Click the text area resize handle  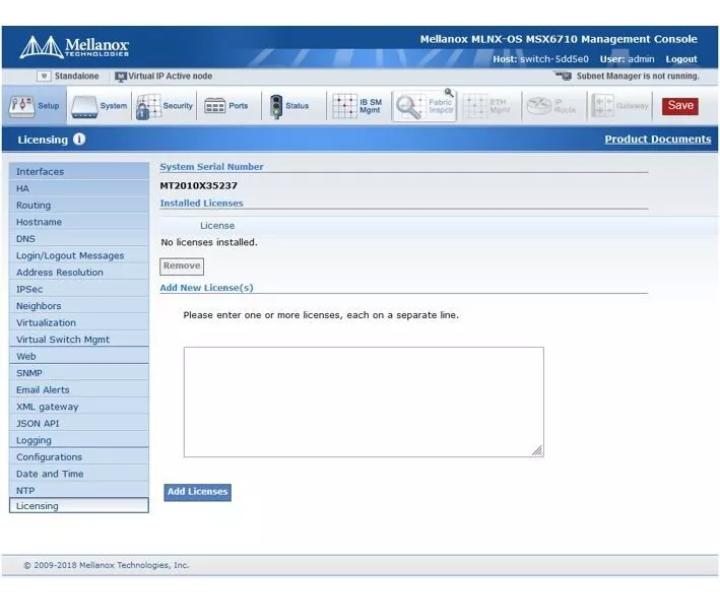tap(537, 451)
